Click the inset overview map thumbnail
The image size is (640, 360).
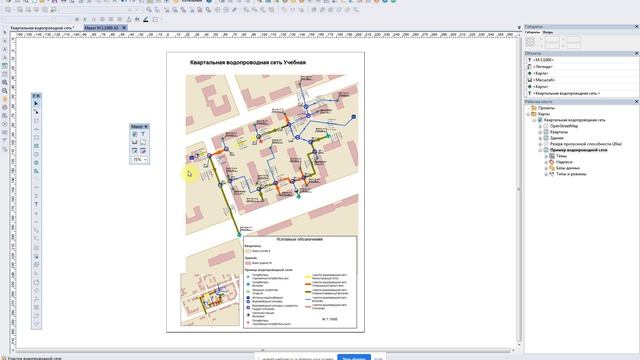coord(210,299)
